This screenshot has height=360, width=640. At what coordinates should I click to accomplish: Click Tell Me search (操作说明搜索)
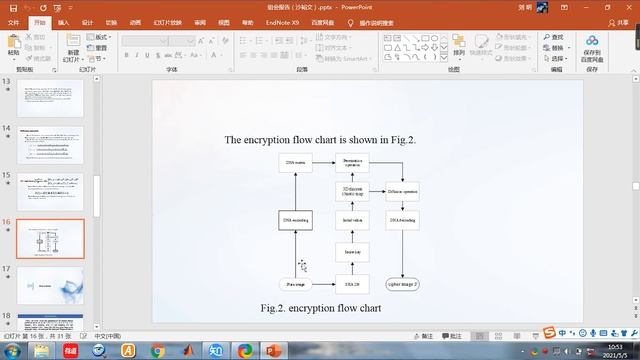[x=371, y=23]
